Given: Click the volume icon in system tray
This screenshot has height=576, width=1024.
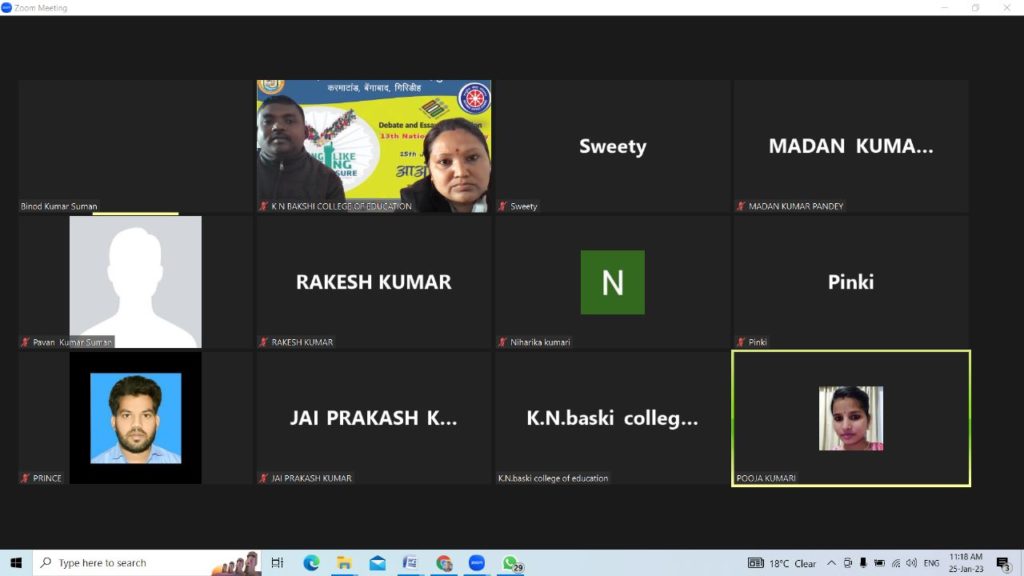Looking at the screenshot, I should [x=911, y=563].
